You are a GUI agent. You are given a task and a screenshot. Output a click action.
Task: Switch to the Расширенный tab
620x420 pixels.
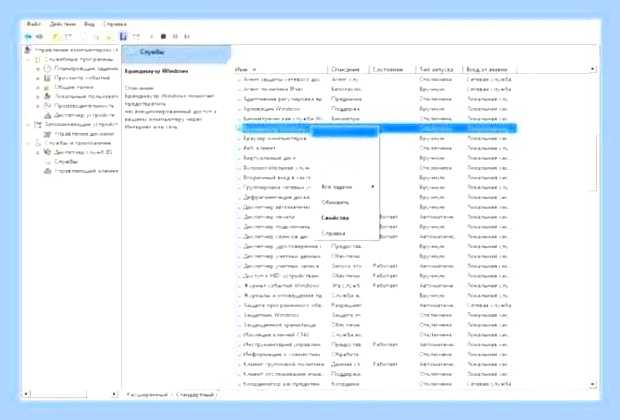[x=147, y=395]
